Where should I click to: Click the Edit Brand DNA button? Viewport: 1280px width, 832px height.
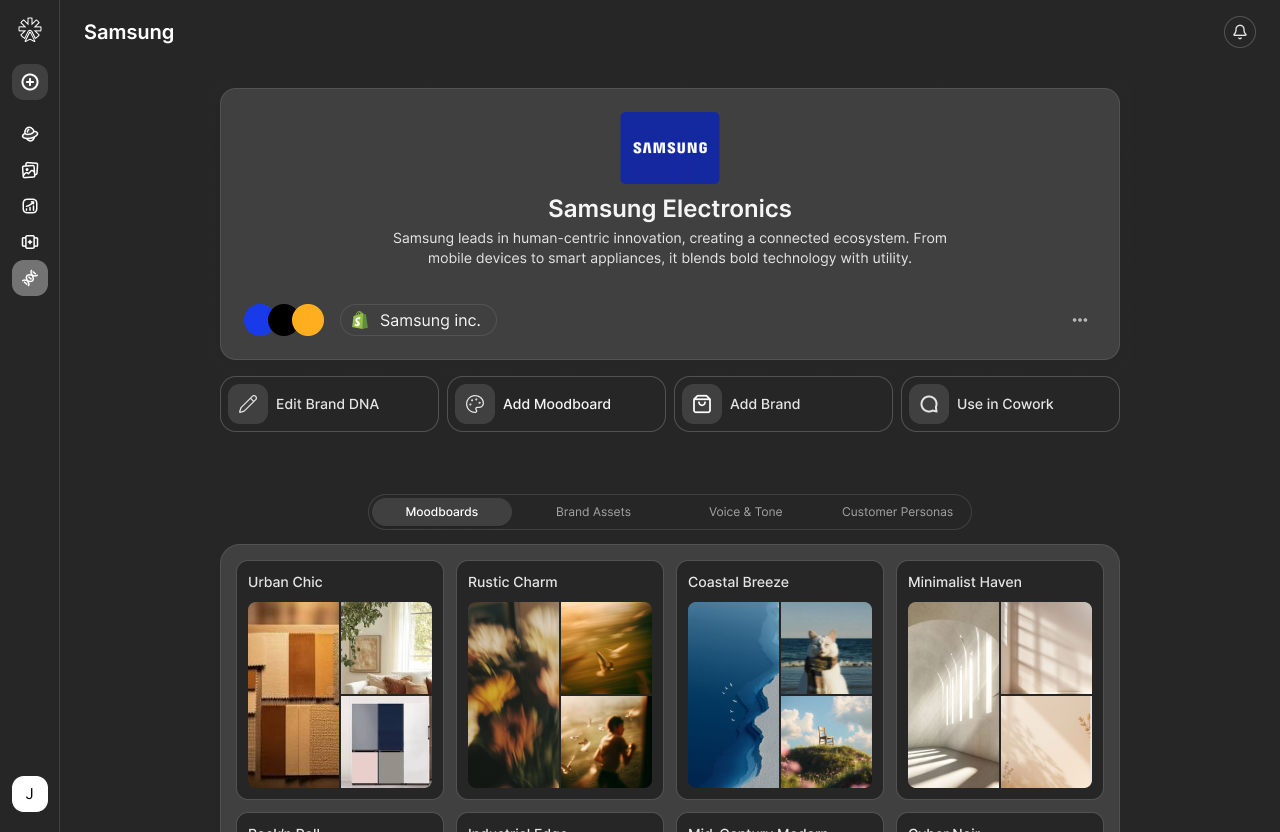[329, 404]
